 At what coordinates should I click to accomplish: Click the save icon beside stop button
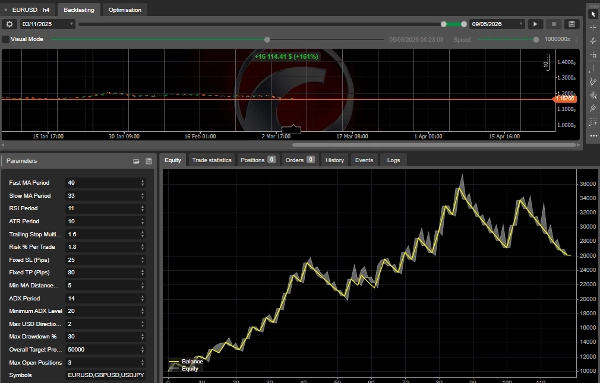click(x=572, y=24)
